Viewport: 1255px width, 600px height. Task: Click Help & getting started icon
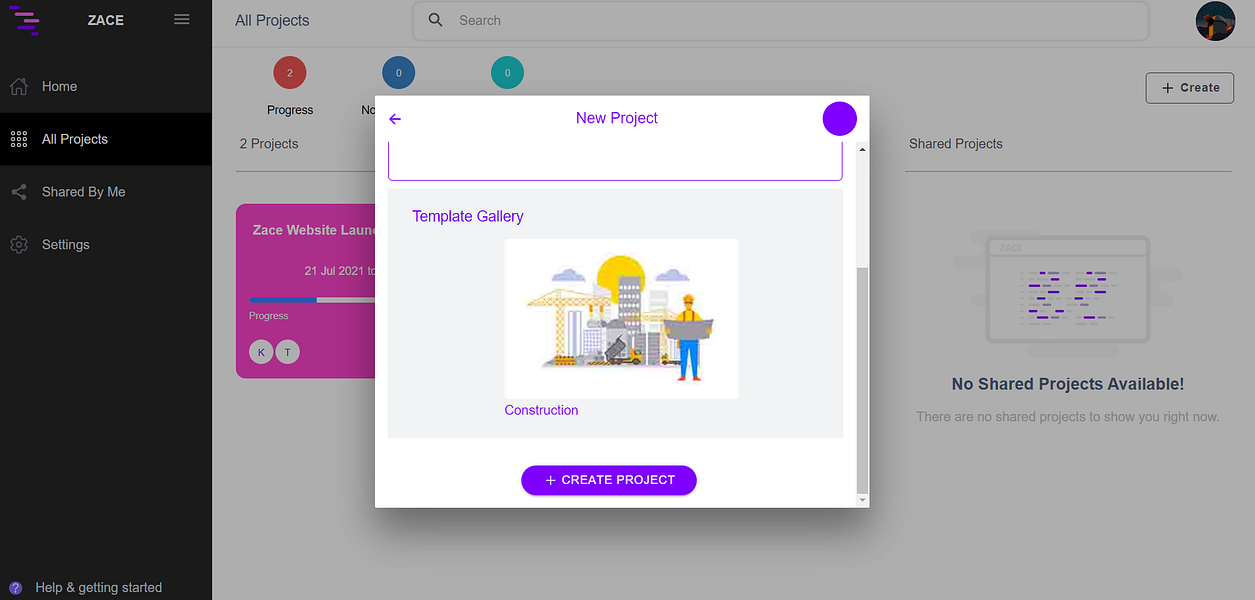(15, 588)
